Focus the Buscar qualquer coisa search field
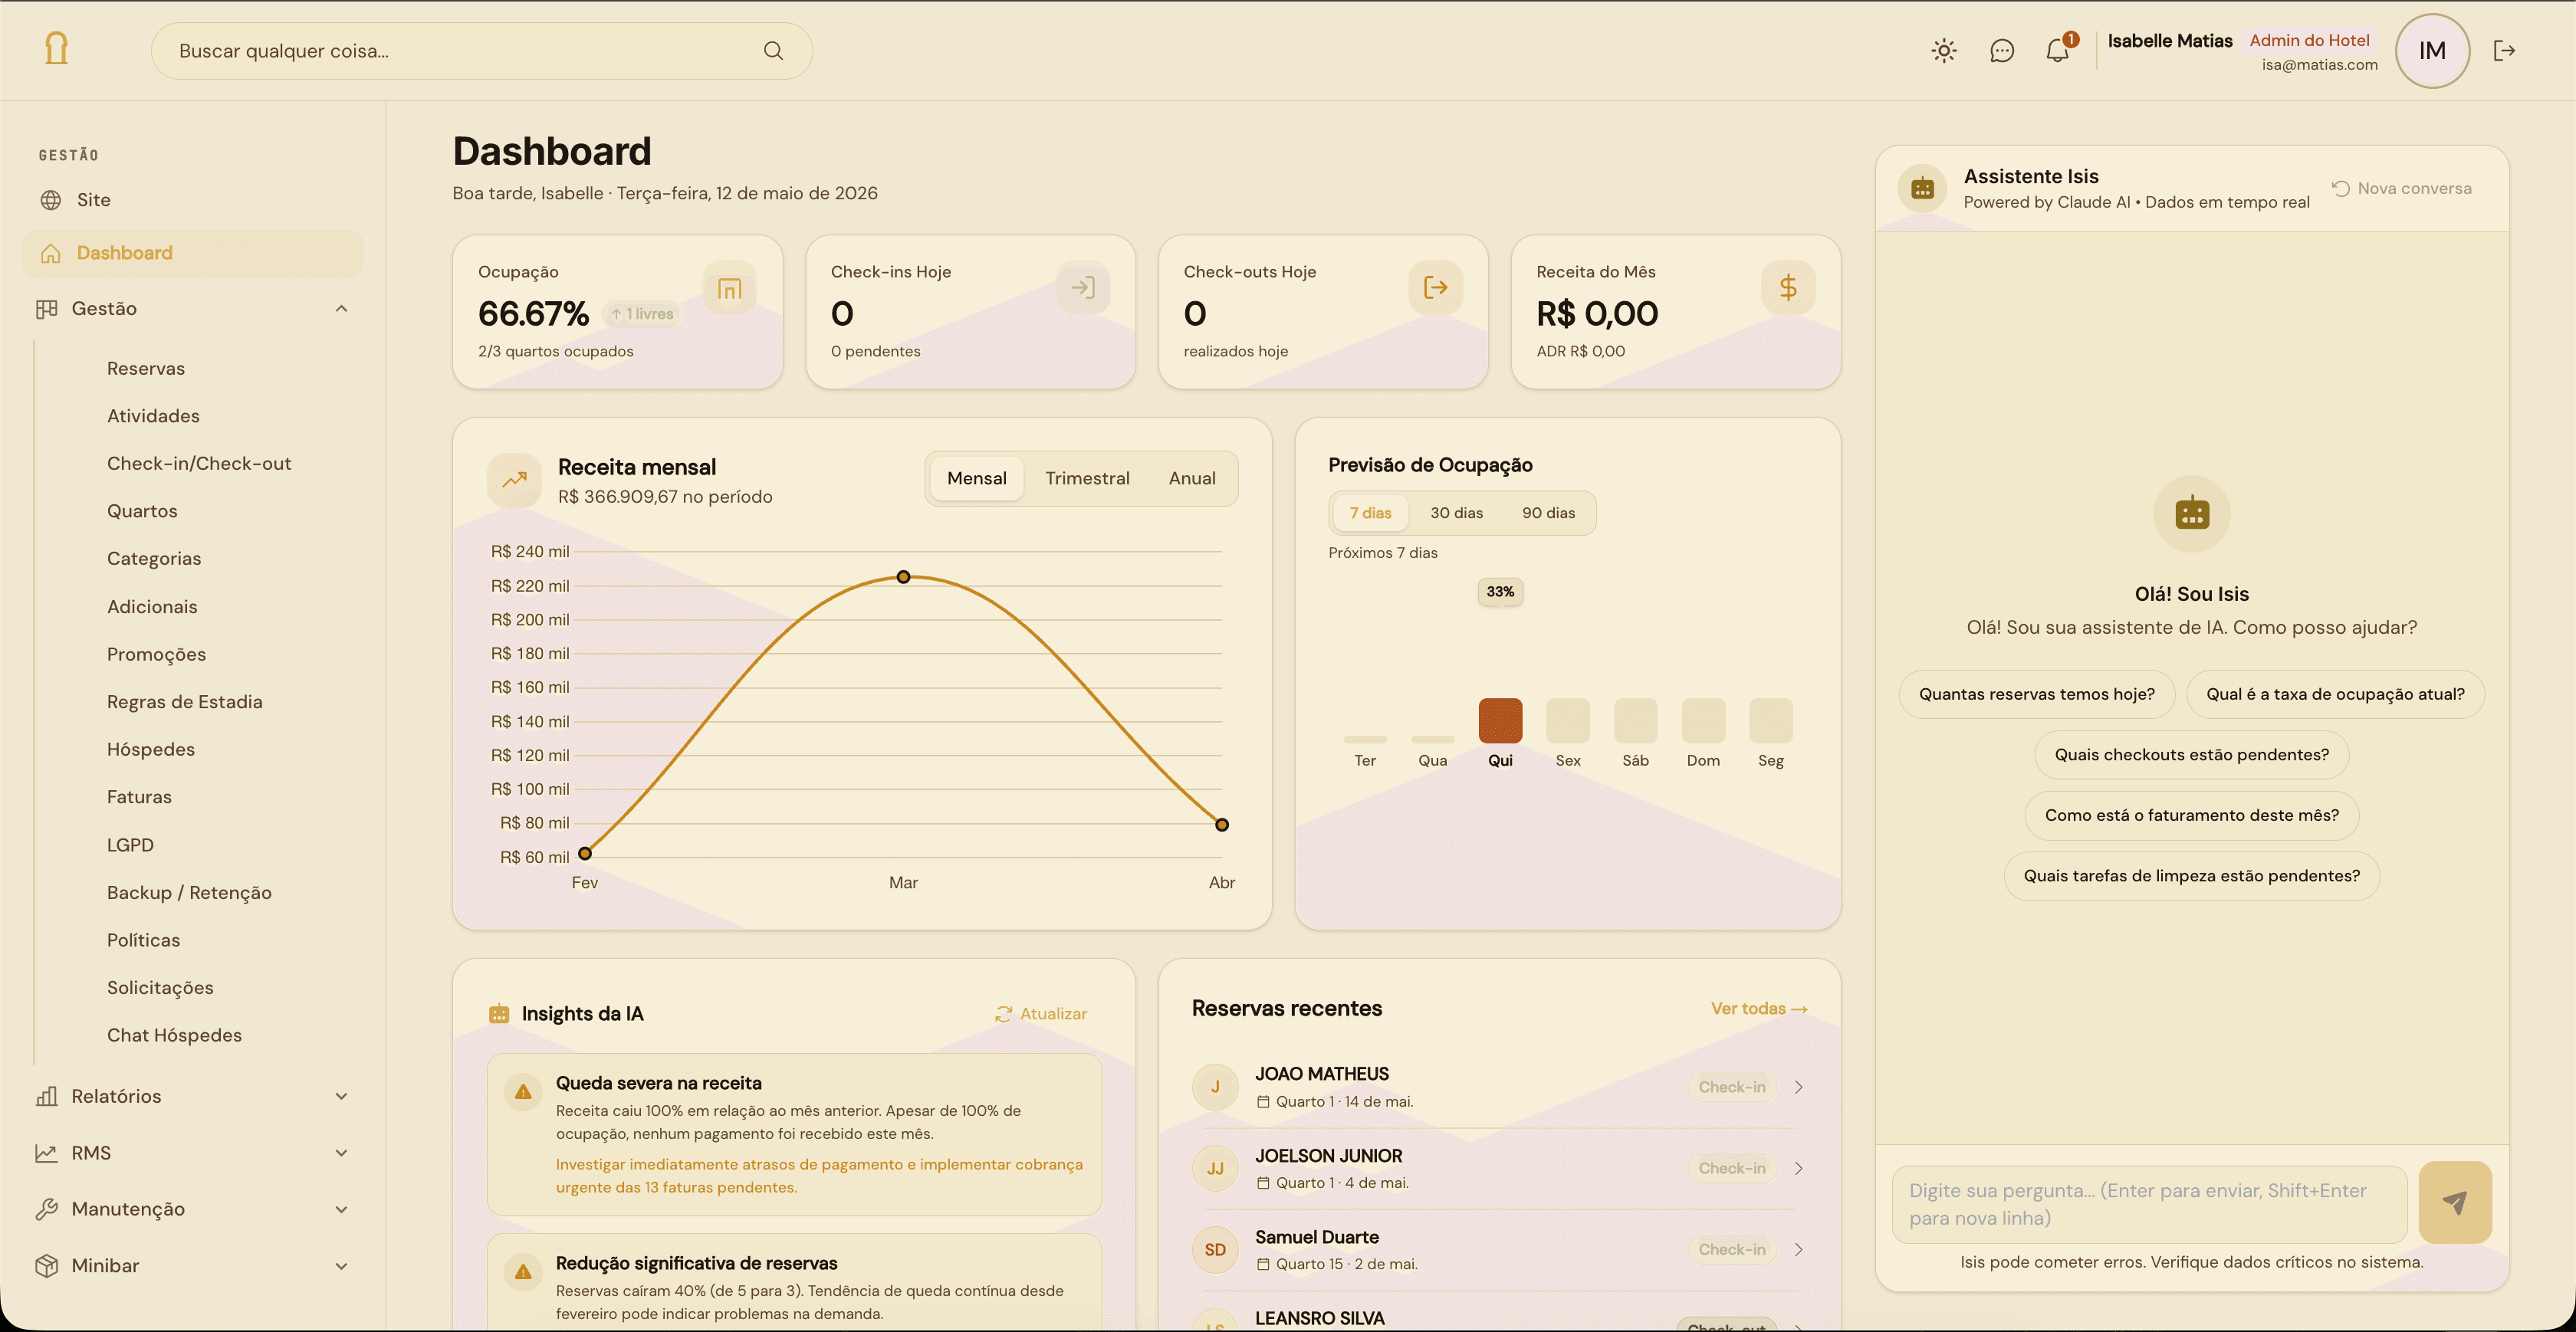2576x1332 pixels. [481, 51]
